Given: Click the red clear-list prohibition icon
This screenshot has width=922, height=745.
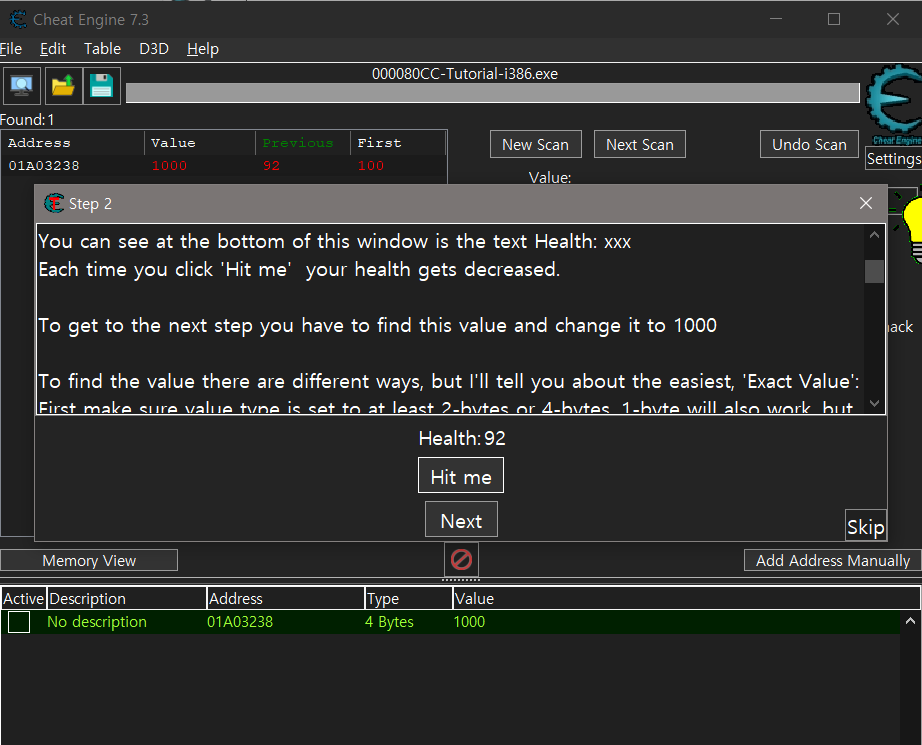Looking at the screenshot, I should tap(461, 559).
